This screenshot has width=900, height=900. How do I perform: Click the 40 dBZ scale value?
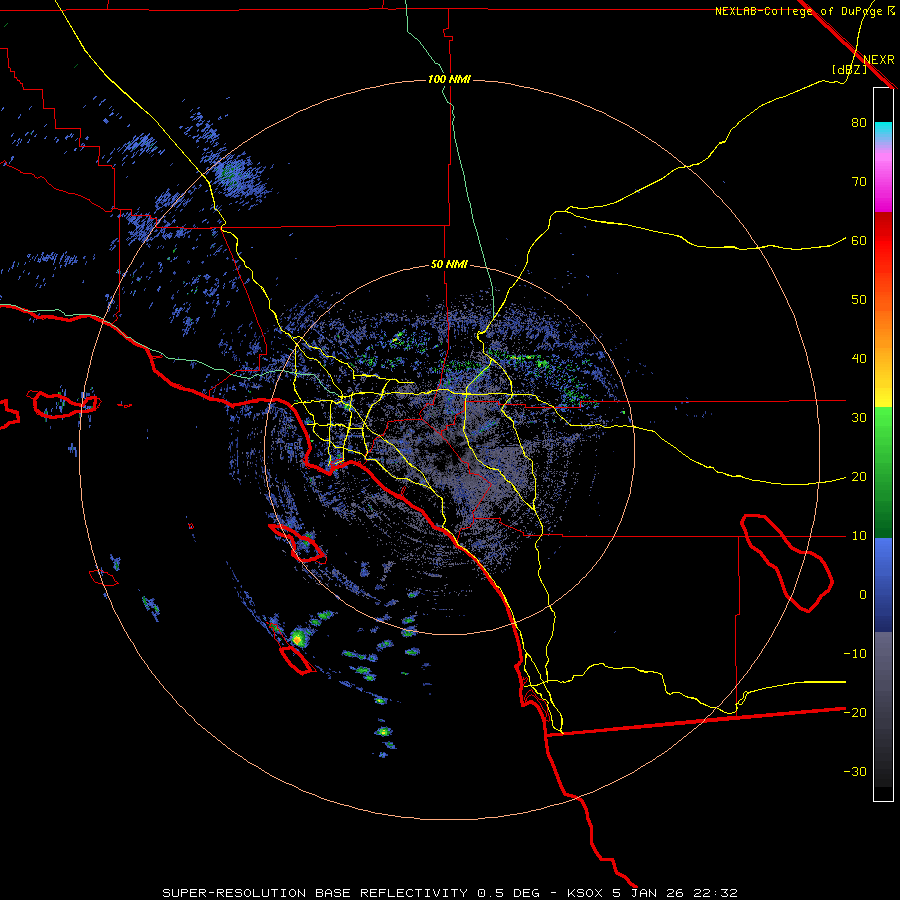(859, 359)
